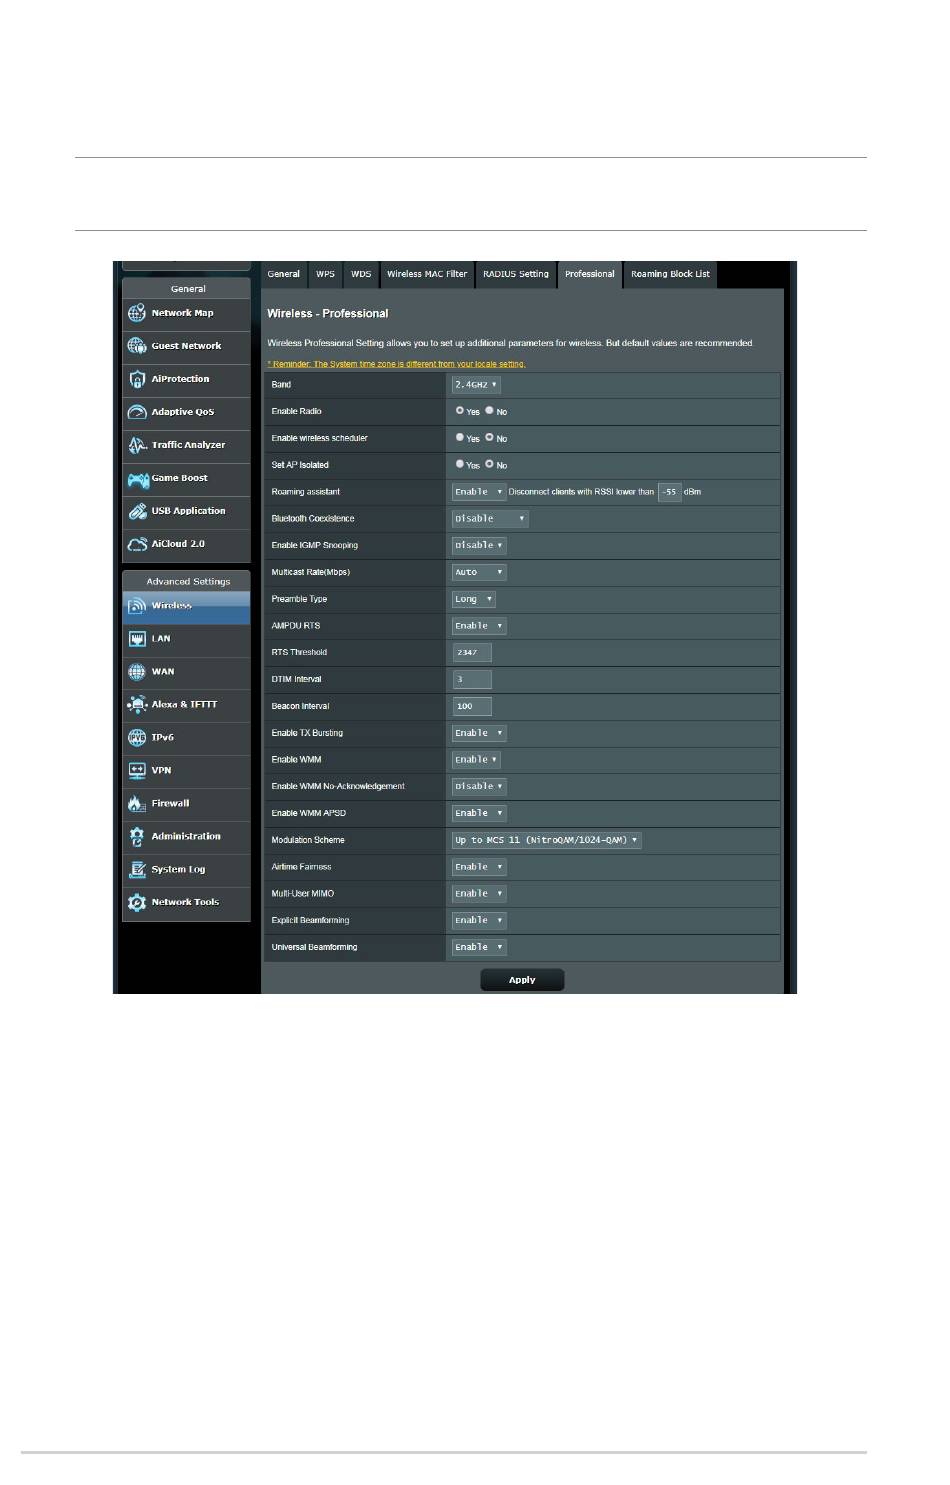Open the Traffic Analyzer icon
Screen dimensions: 950x1485
(137, 445)
